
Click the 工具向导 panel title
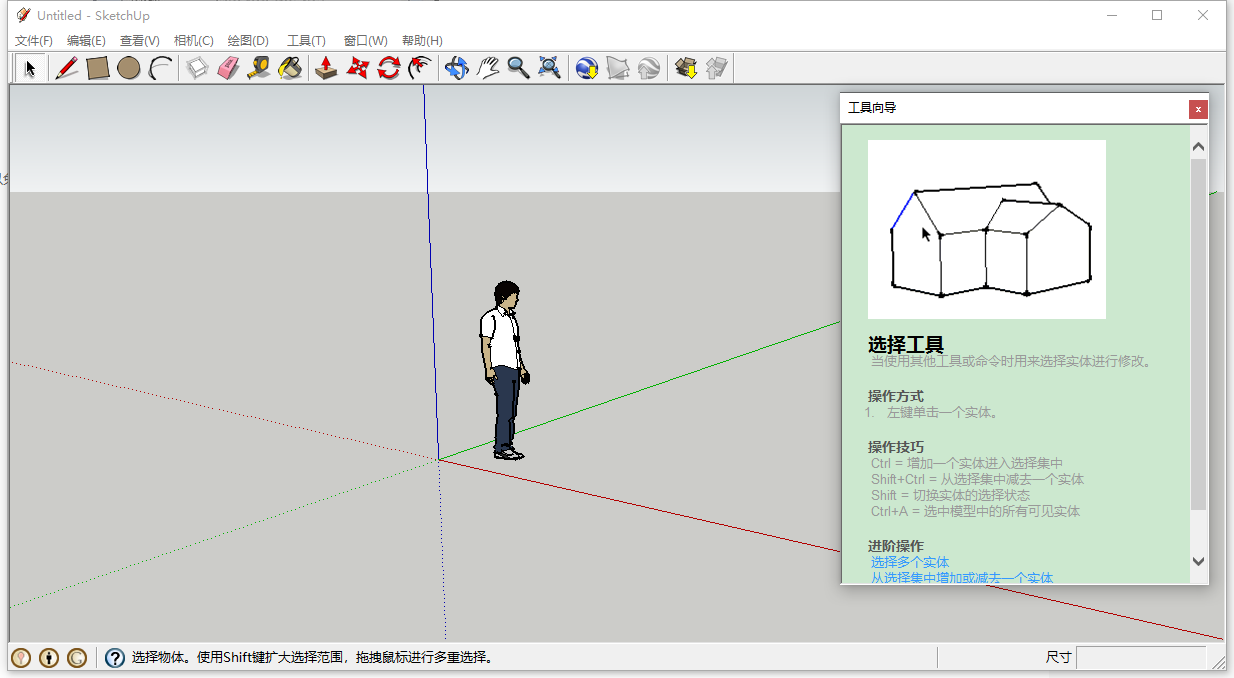[872, 108]
